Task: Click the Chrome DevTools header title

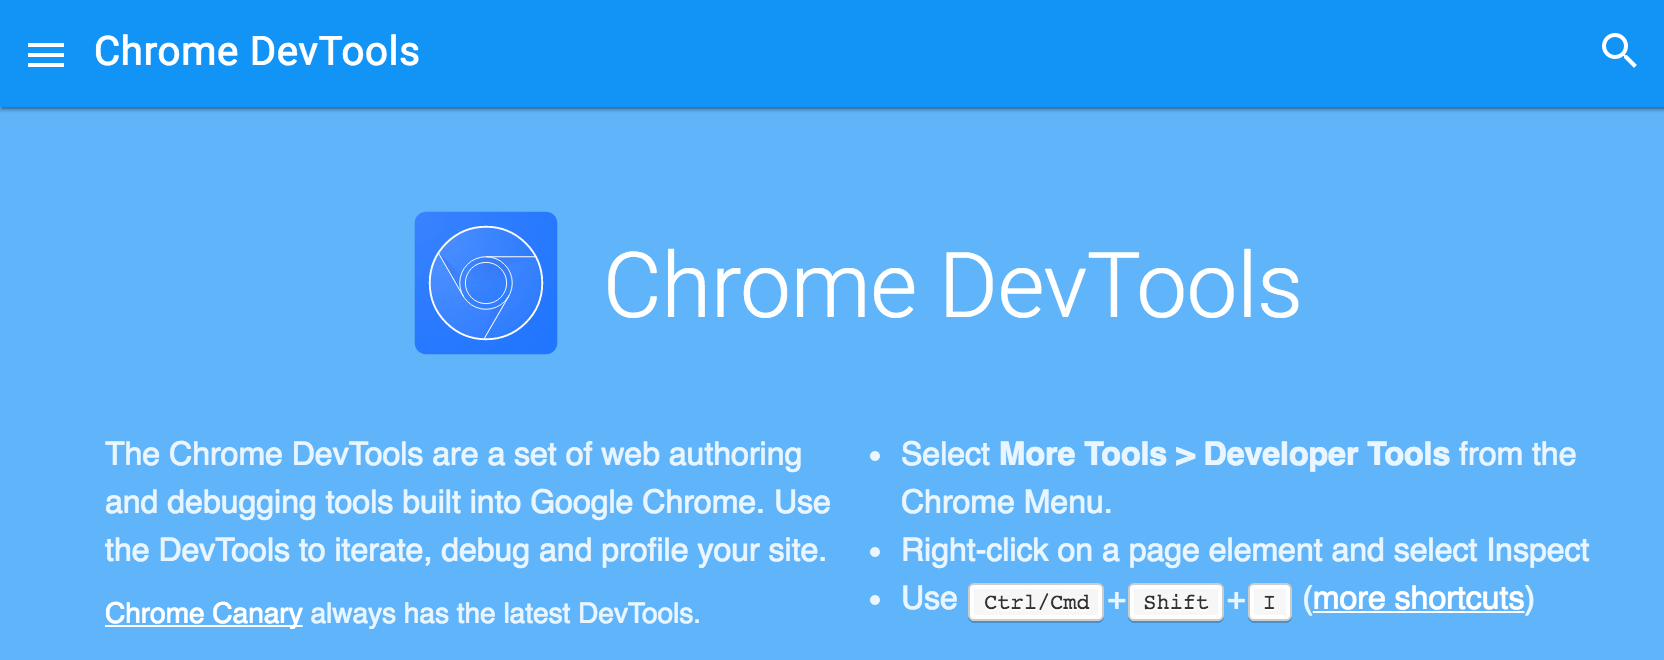Action: 257,52
